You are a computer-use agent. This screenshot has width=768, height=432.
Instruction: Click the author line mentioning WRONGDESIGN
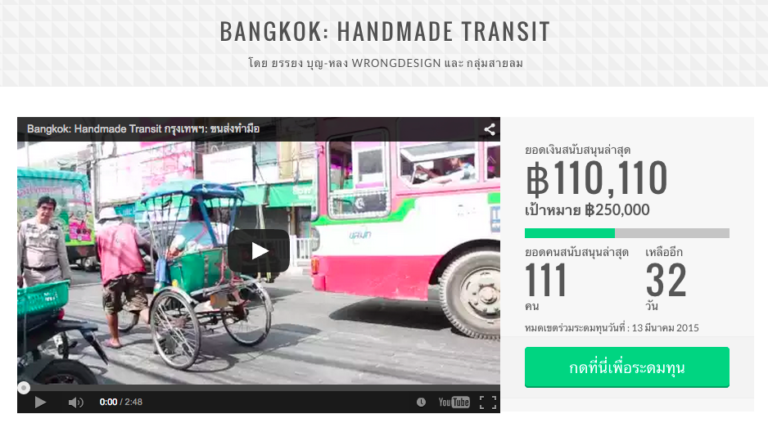(385, 63)
